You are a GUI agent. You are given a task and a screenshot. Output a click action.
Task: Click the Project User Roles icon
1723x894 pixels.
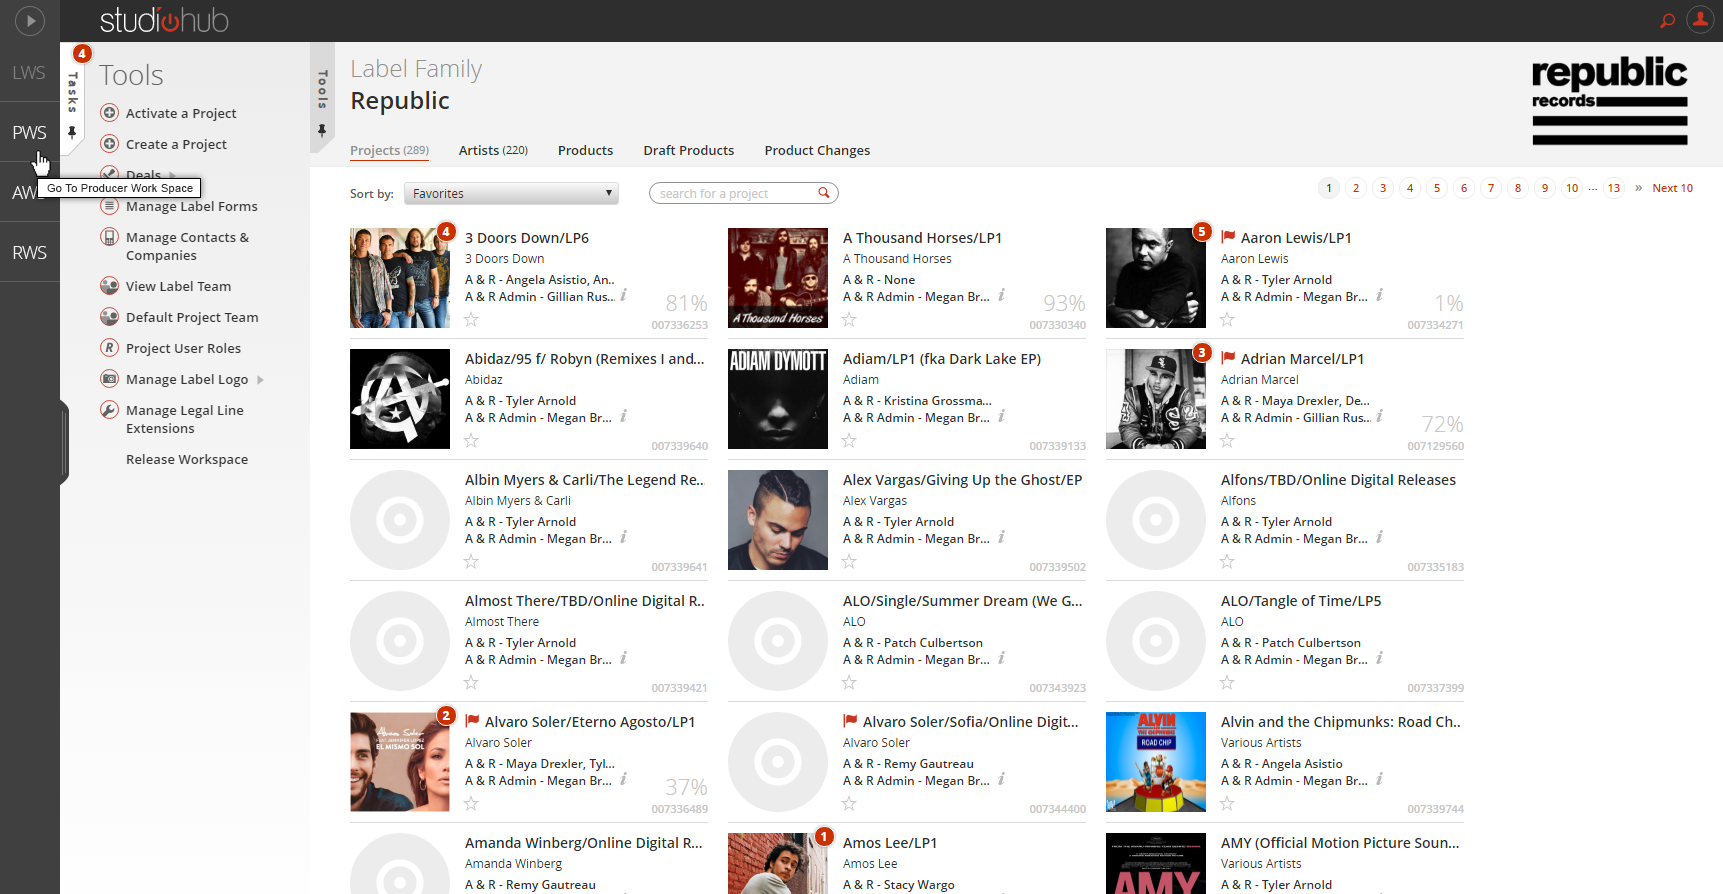(110, 348)
